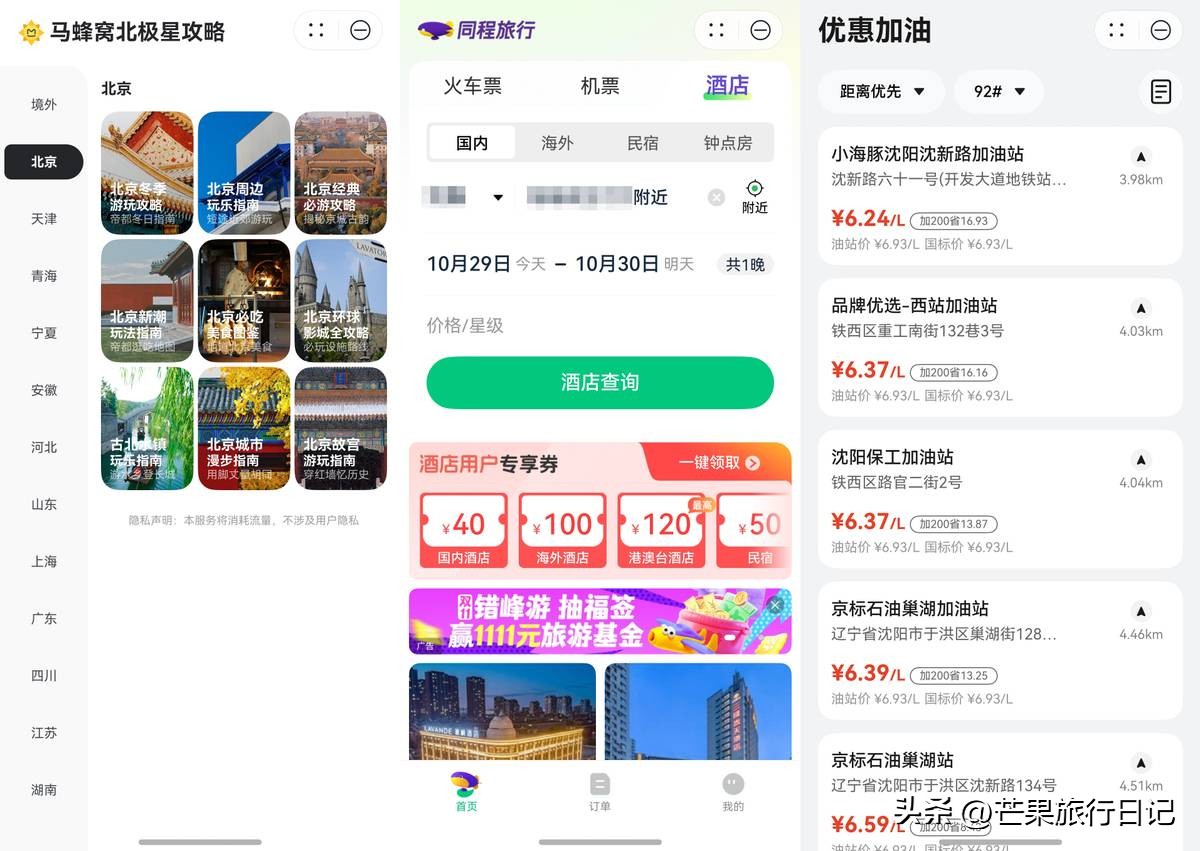Select 天津 in the region sidebar
Image resolution: width=1200 pixels, height=851 pixels.
(44, 218)
